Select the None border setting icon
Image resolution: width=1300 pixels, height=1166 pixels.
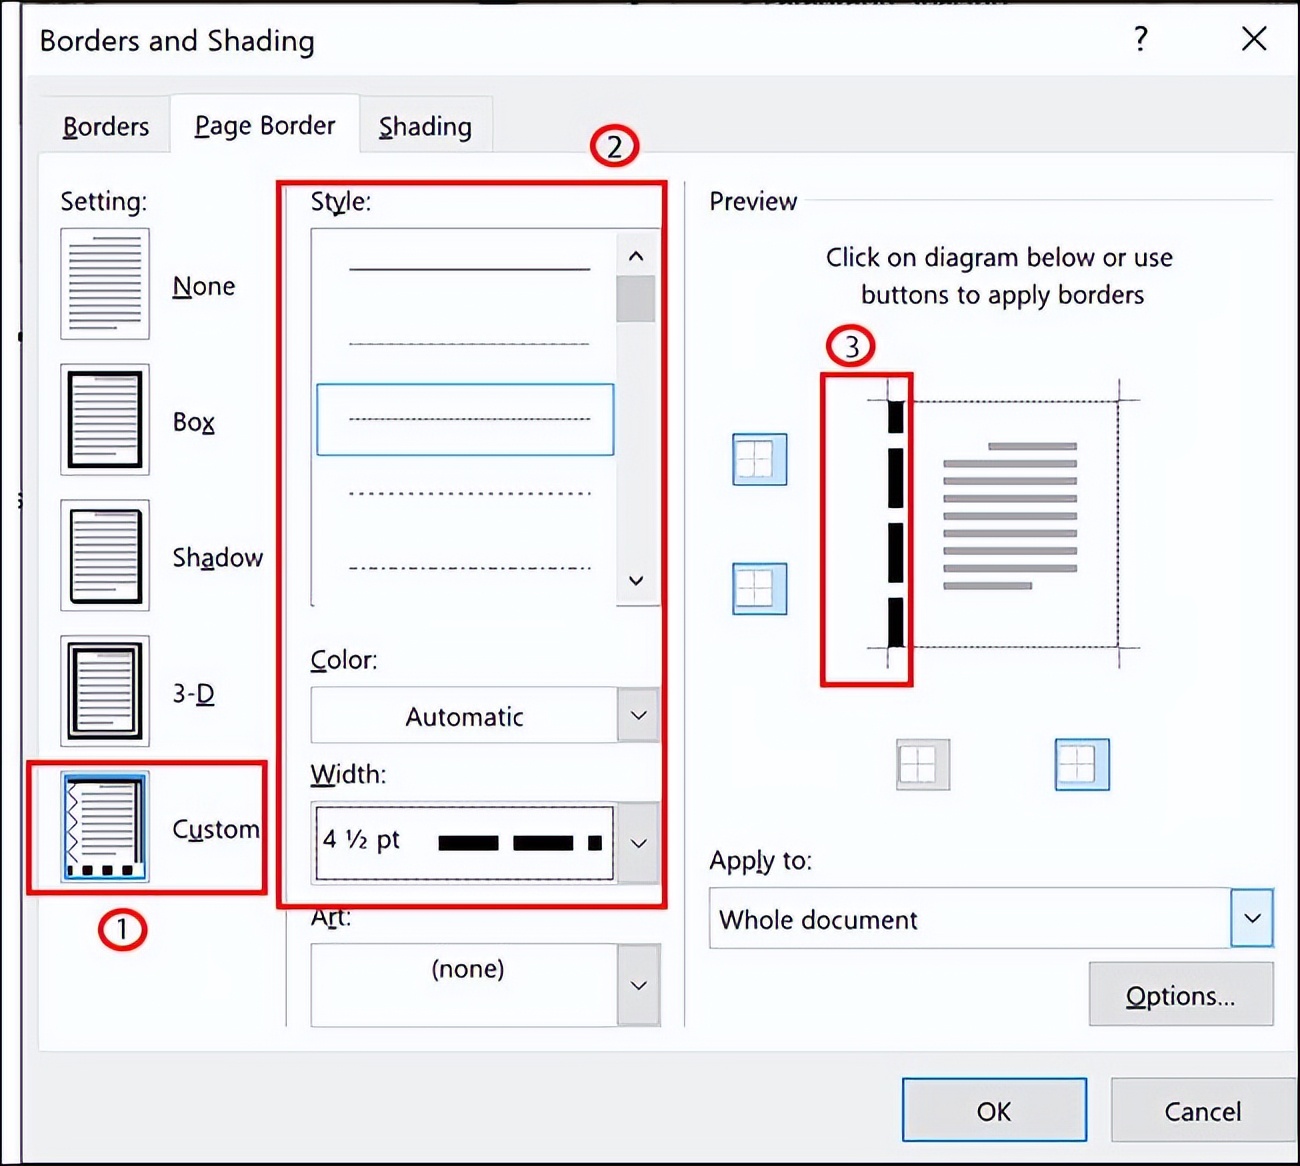[104, 283]
